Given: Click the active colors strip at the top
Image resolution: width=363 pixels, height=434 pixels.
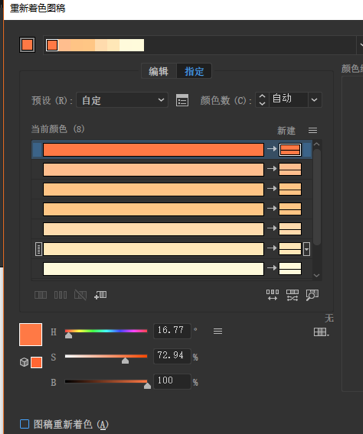Looking at the screenshot, I should pyautogui.click(x=95, y=45).
